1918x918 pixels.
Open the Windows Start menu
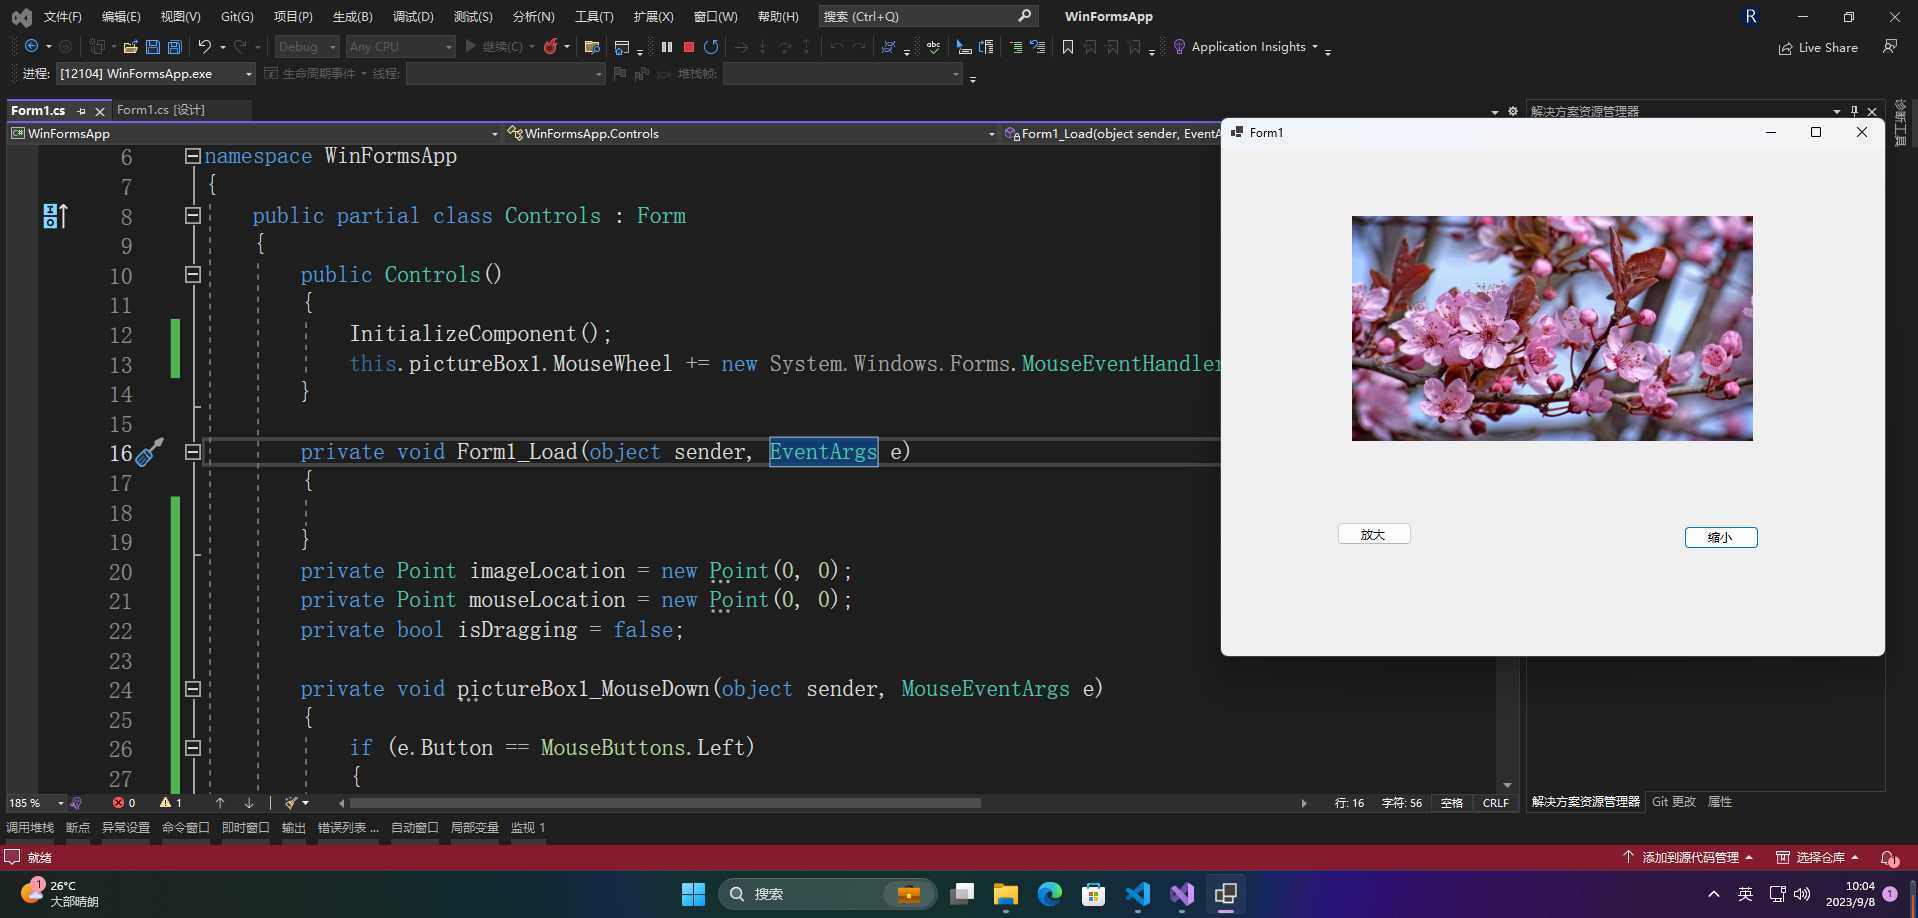tap(693, 894)
